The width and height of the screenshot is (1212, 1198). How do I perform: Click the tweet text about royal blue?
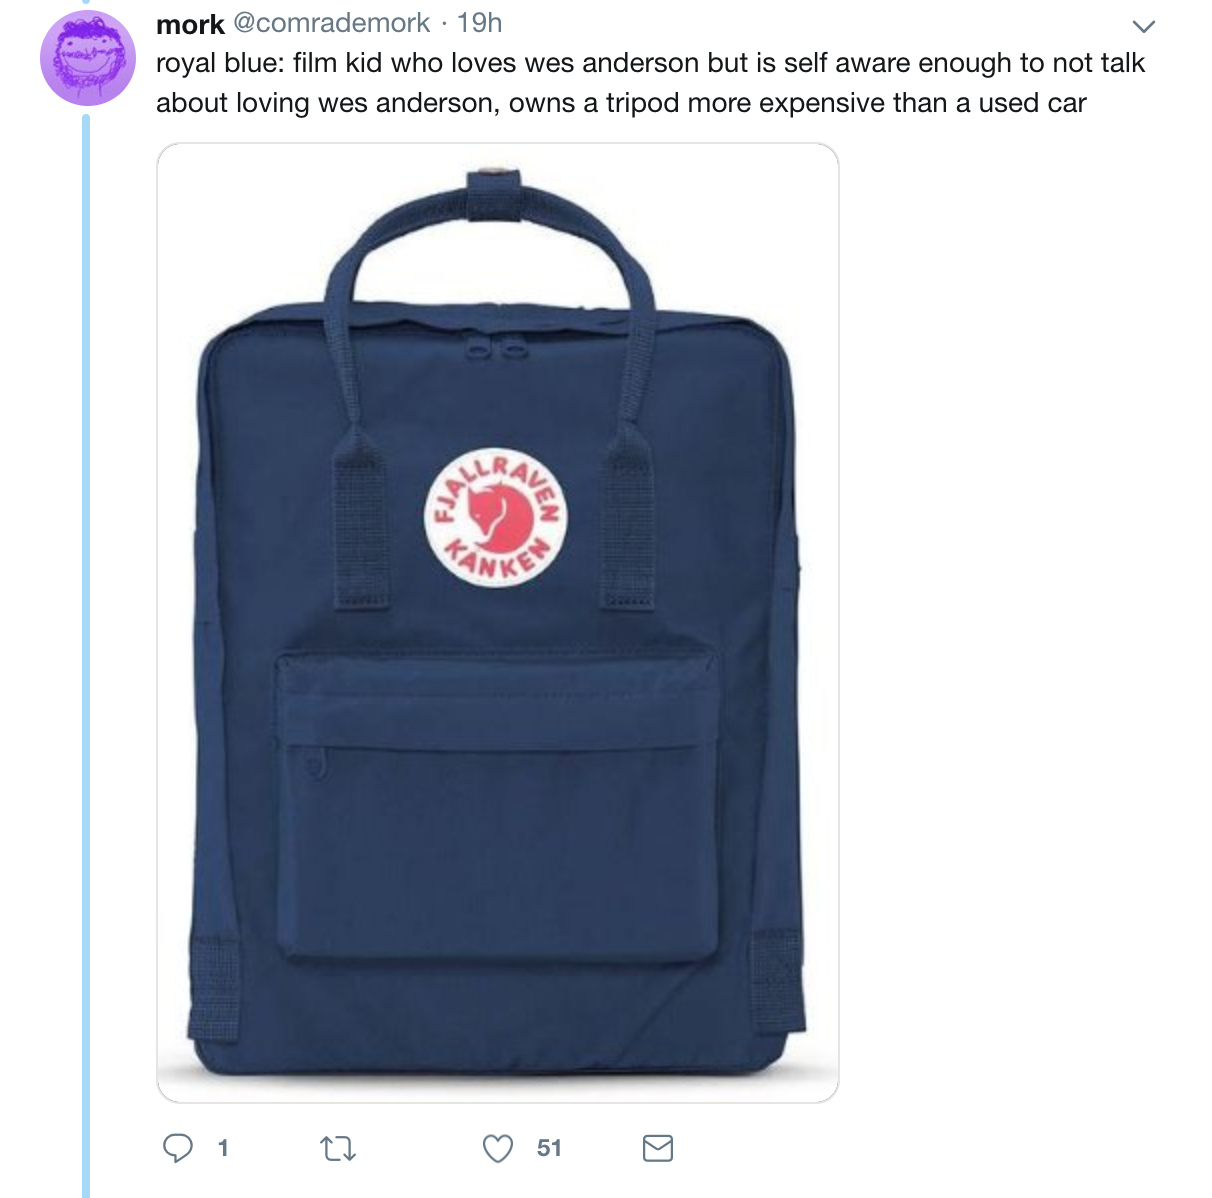(650, 83)
